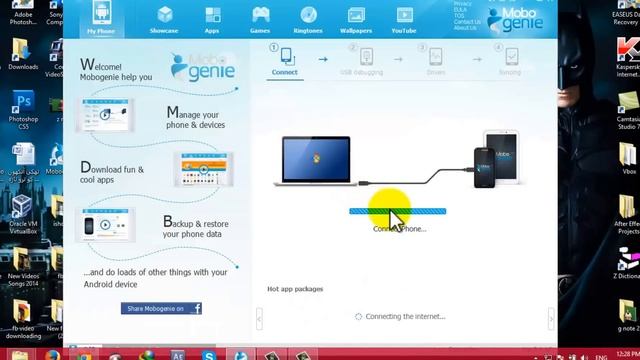Viewport: 640px width, 360px height.
Task: Click the Mobogenie taskbar button
Action: pyautogui.click(x=240, y=355)
